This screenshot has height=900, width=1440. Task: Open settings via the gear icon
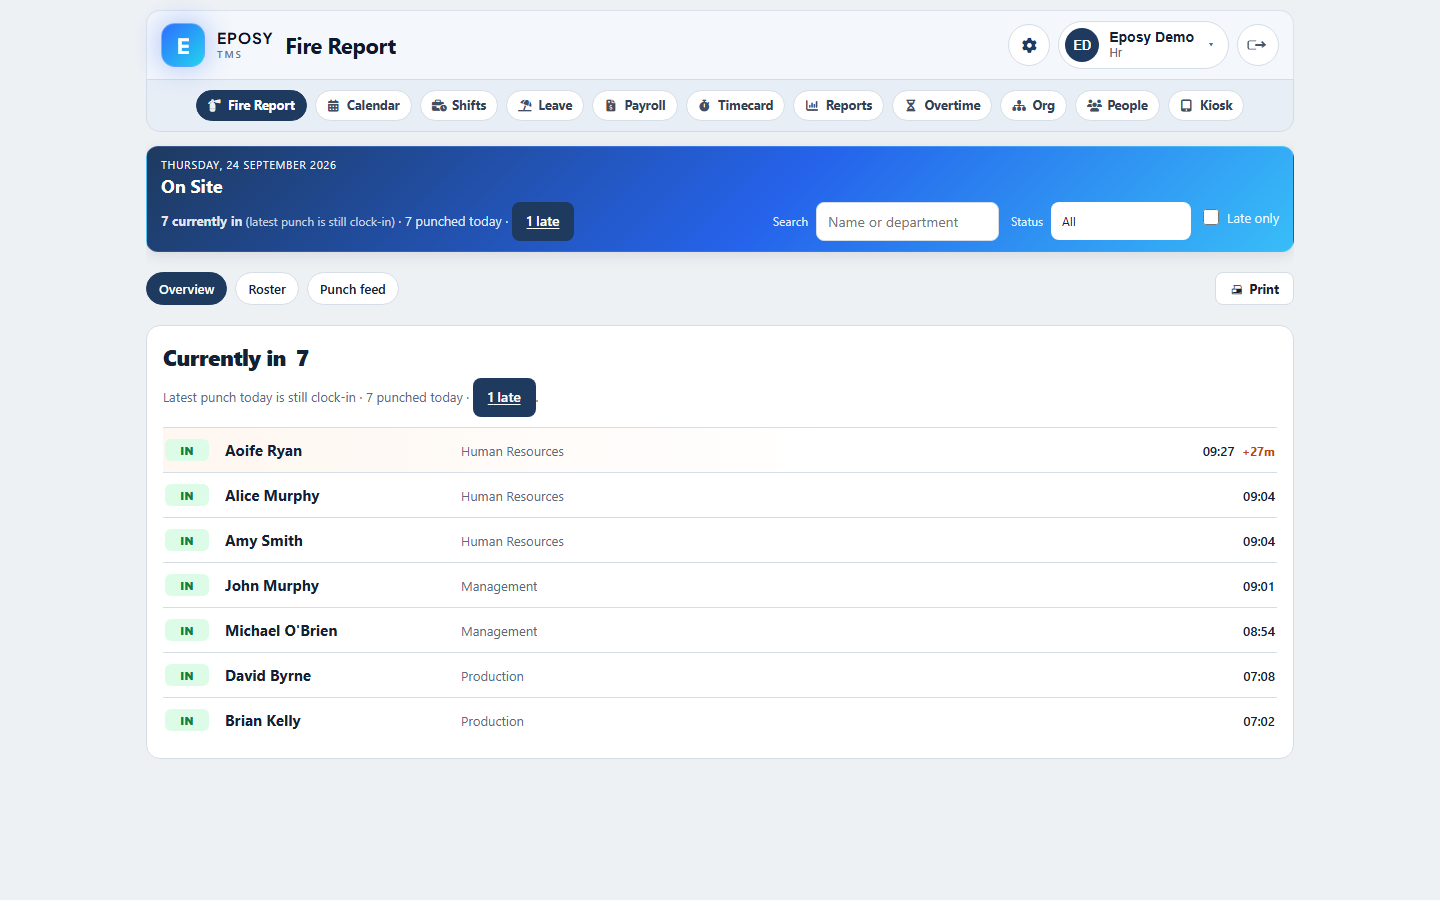click(1029, 45)
